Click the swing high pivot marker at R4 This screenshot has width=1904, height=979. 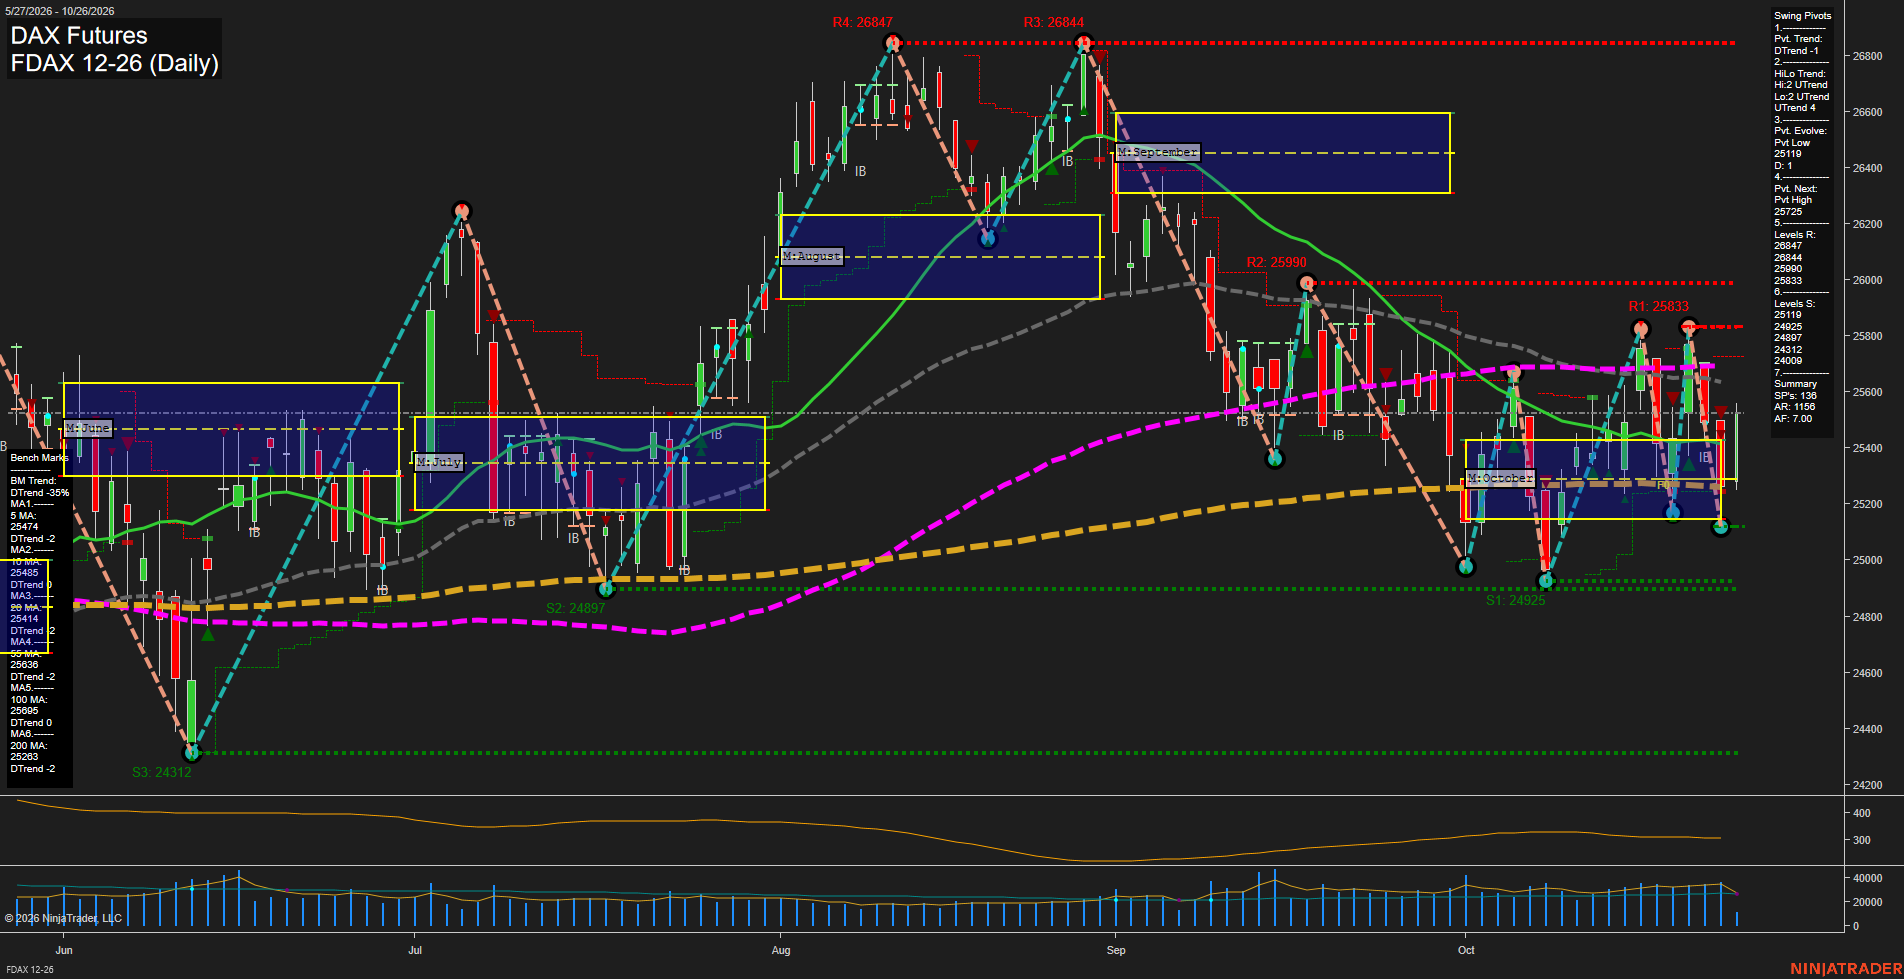893,43
